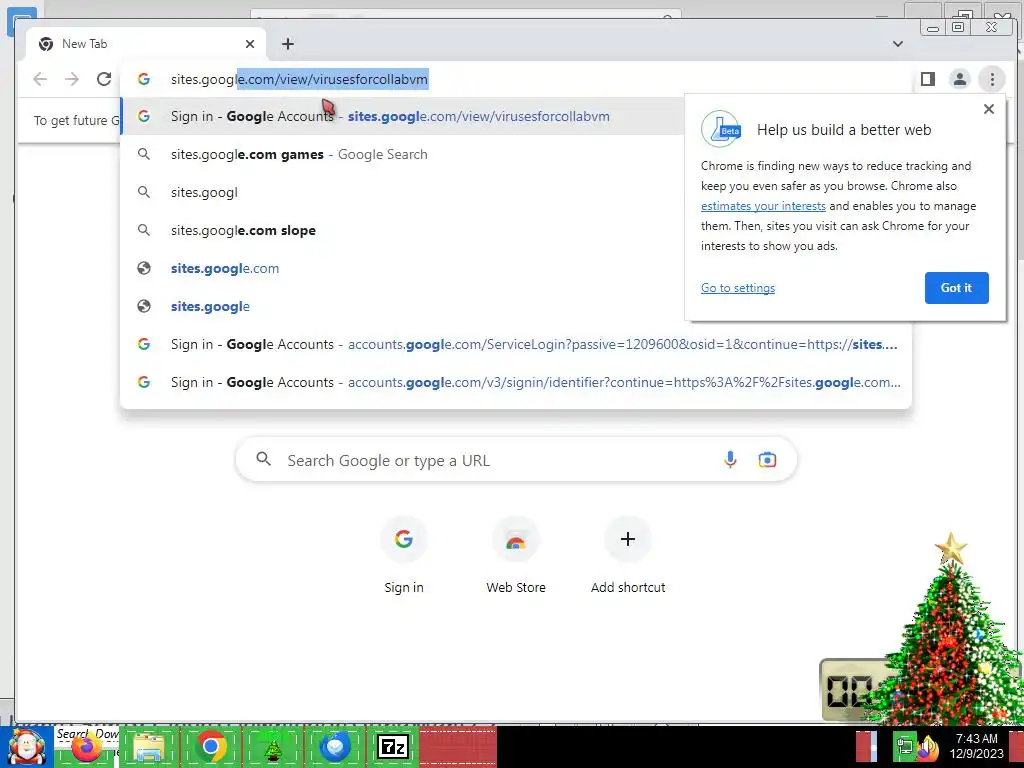Click the 'Search Google or type a URL' box
The image size is (1024, 768).
click(x=516, y=460)
